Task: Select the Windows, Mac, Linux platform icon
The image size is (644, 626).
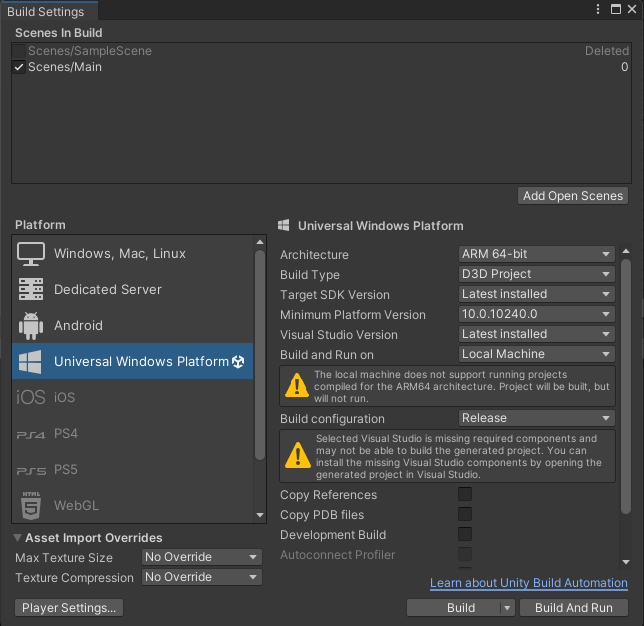Action: [31, 254]
